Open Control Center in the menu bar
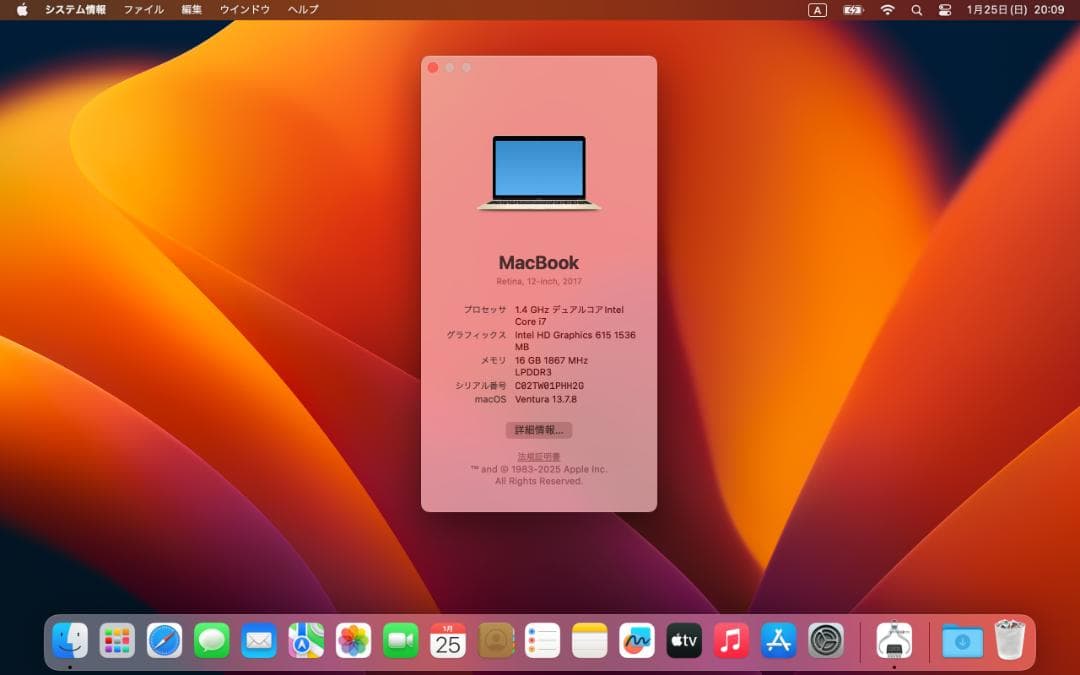This screenshot has height=675, width=1080. coord(944,10)
